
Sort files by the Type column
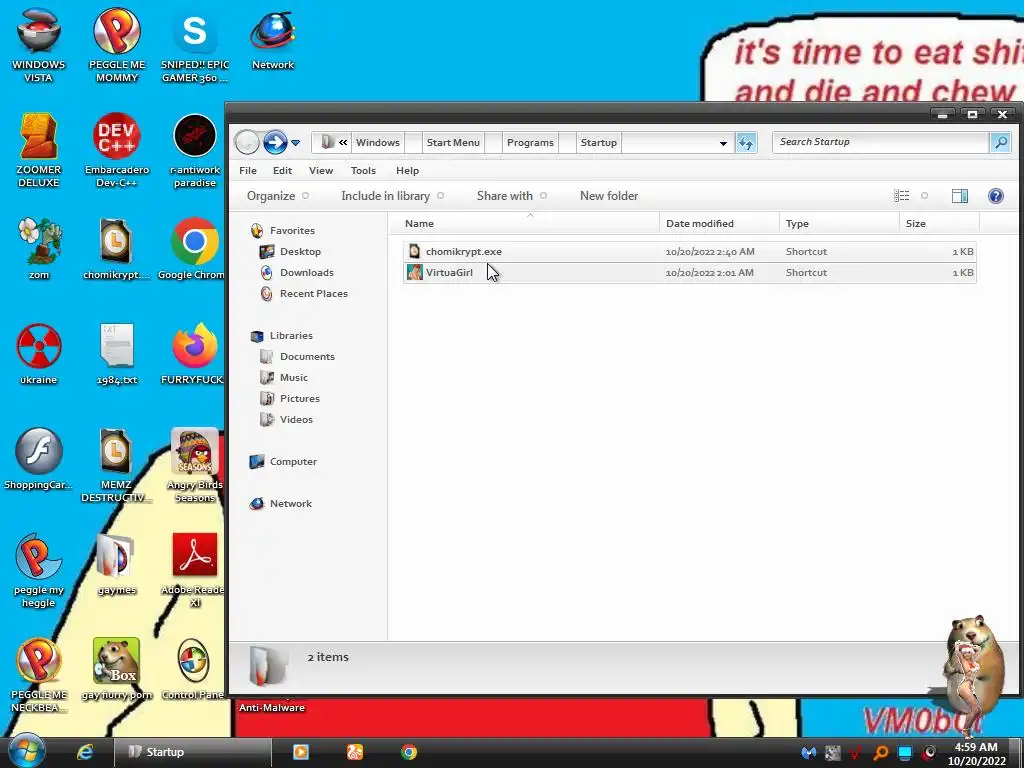pyautogui.click(x=839, y=223)
